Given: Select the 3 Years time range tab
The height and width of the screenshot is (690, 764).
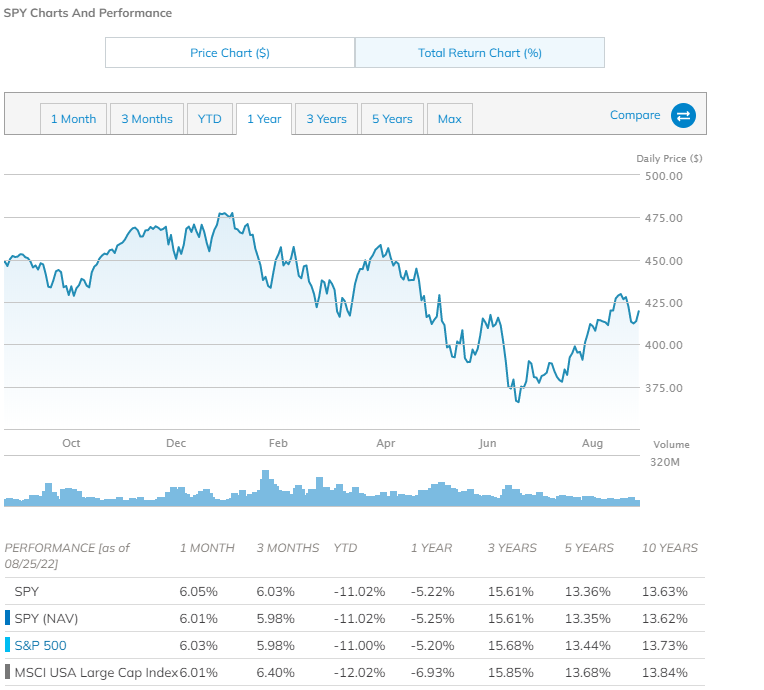Looking at the screenshot, I should (326, 119).
